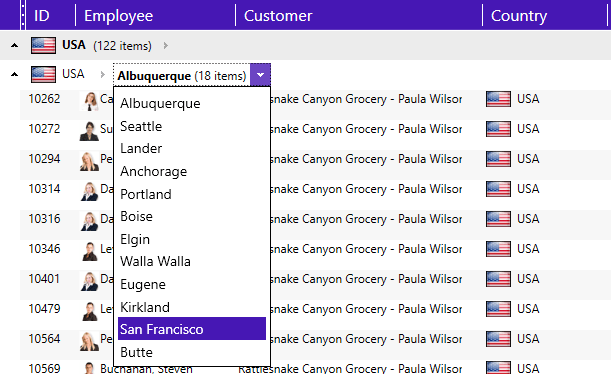Select order ID 10401 cell

(x=44, y=279)
